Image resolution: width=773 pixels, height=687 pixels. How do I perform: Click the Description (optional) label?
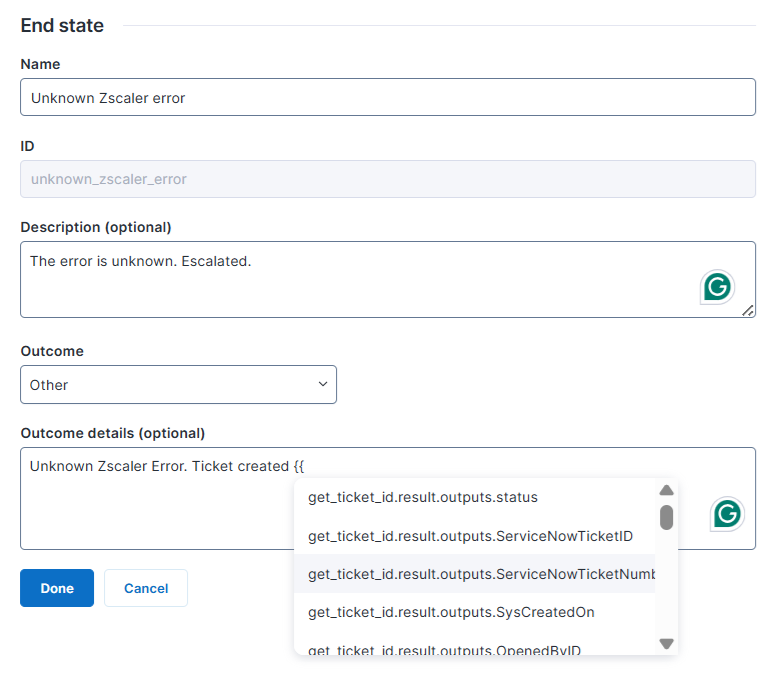coord(96,227)
